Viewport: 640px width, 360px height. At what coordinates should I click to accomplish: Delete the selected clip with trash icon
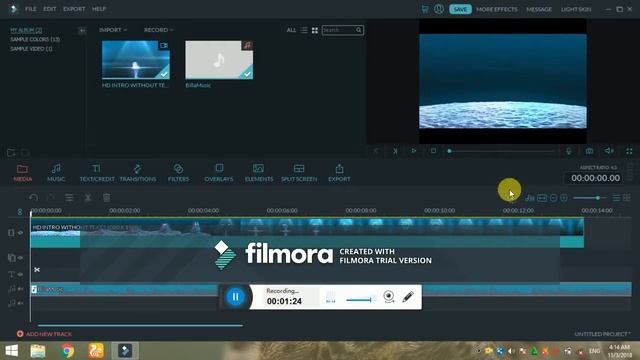(x=107, y=198)
